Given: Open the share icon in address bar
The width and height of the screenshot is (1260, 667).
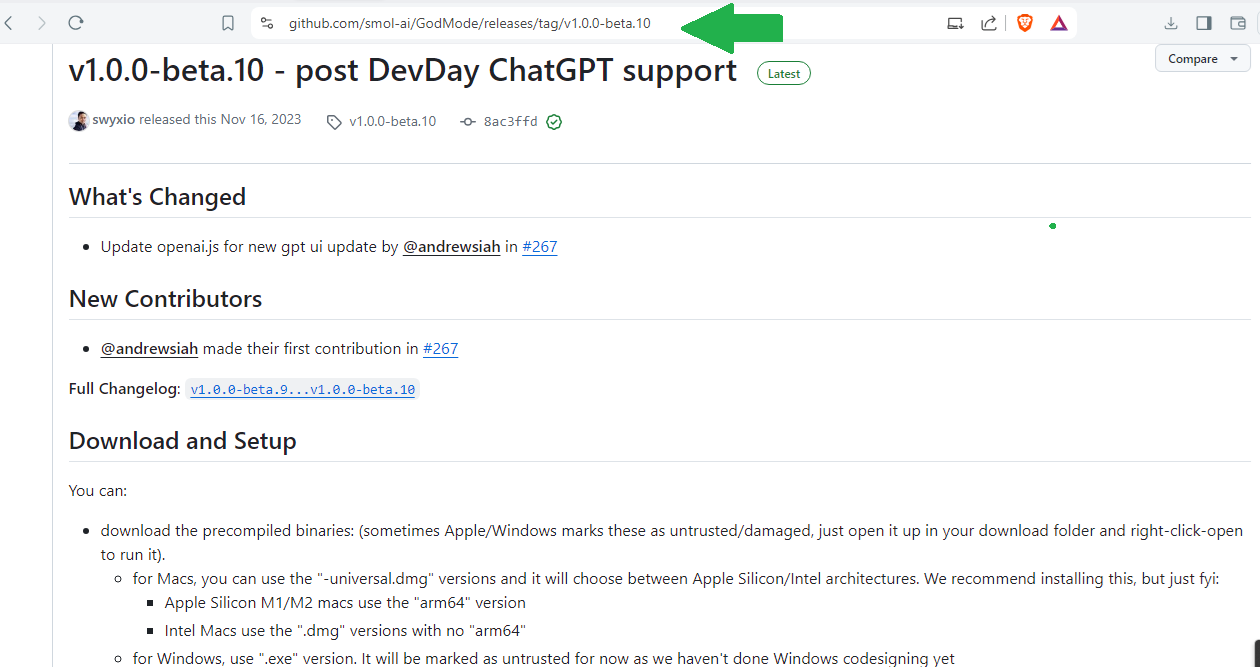Looking at the screenshot, I should 989,23.
